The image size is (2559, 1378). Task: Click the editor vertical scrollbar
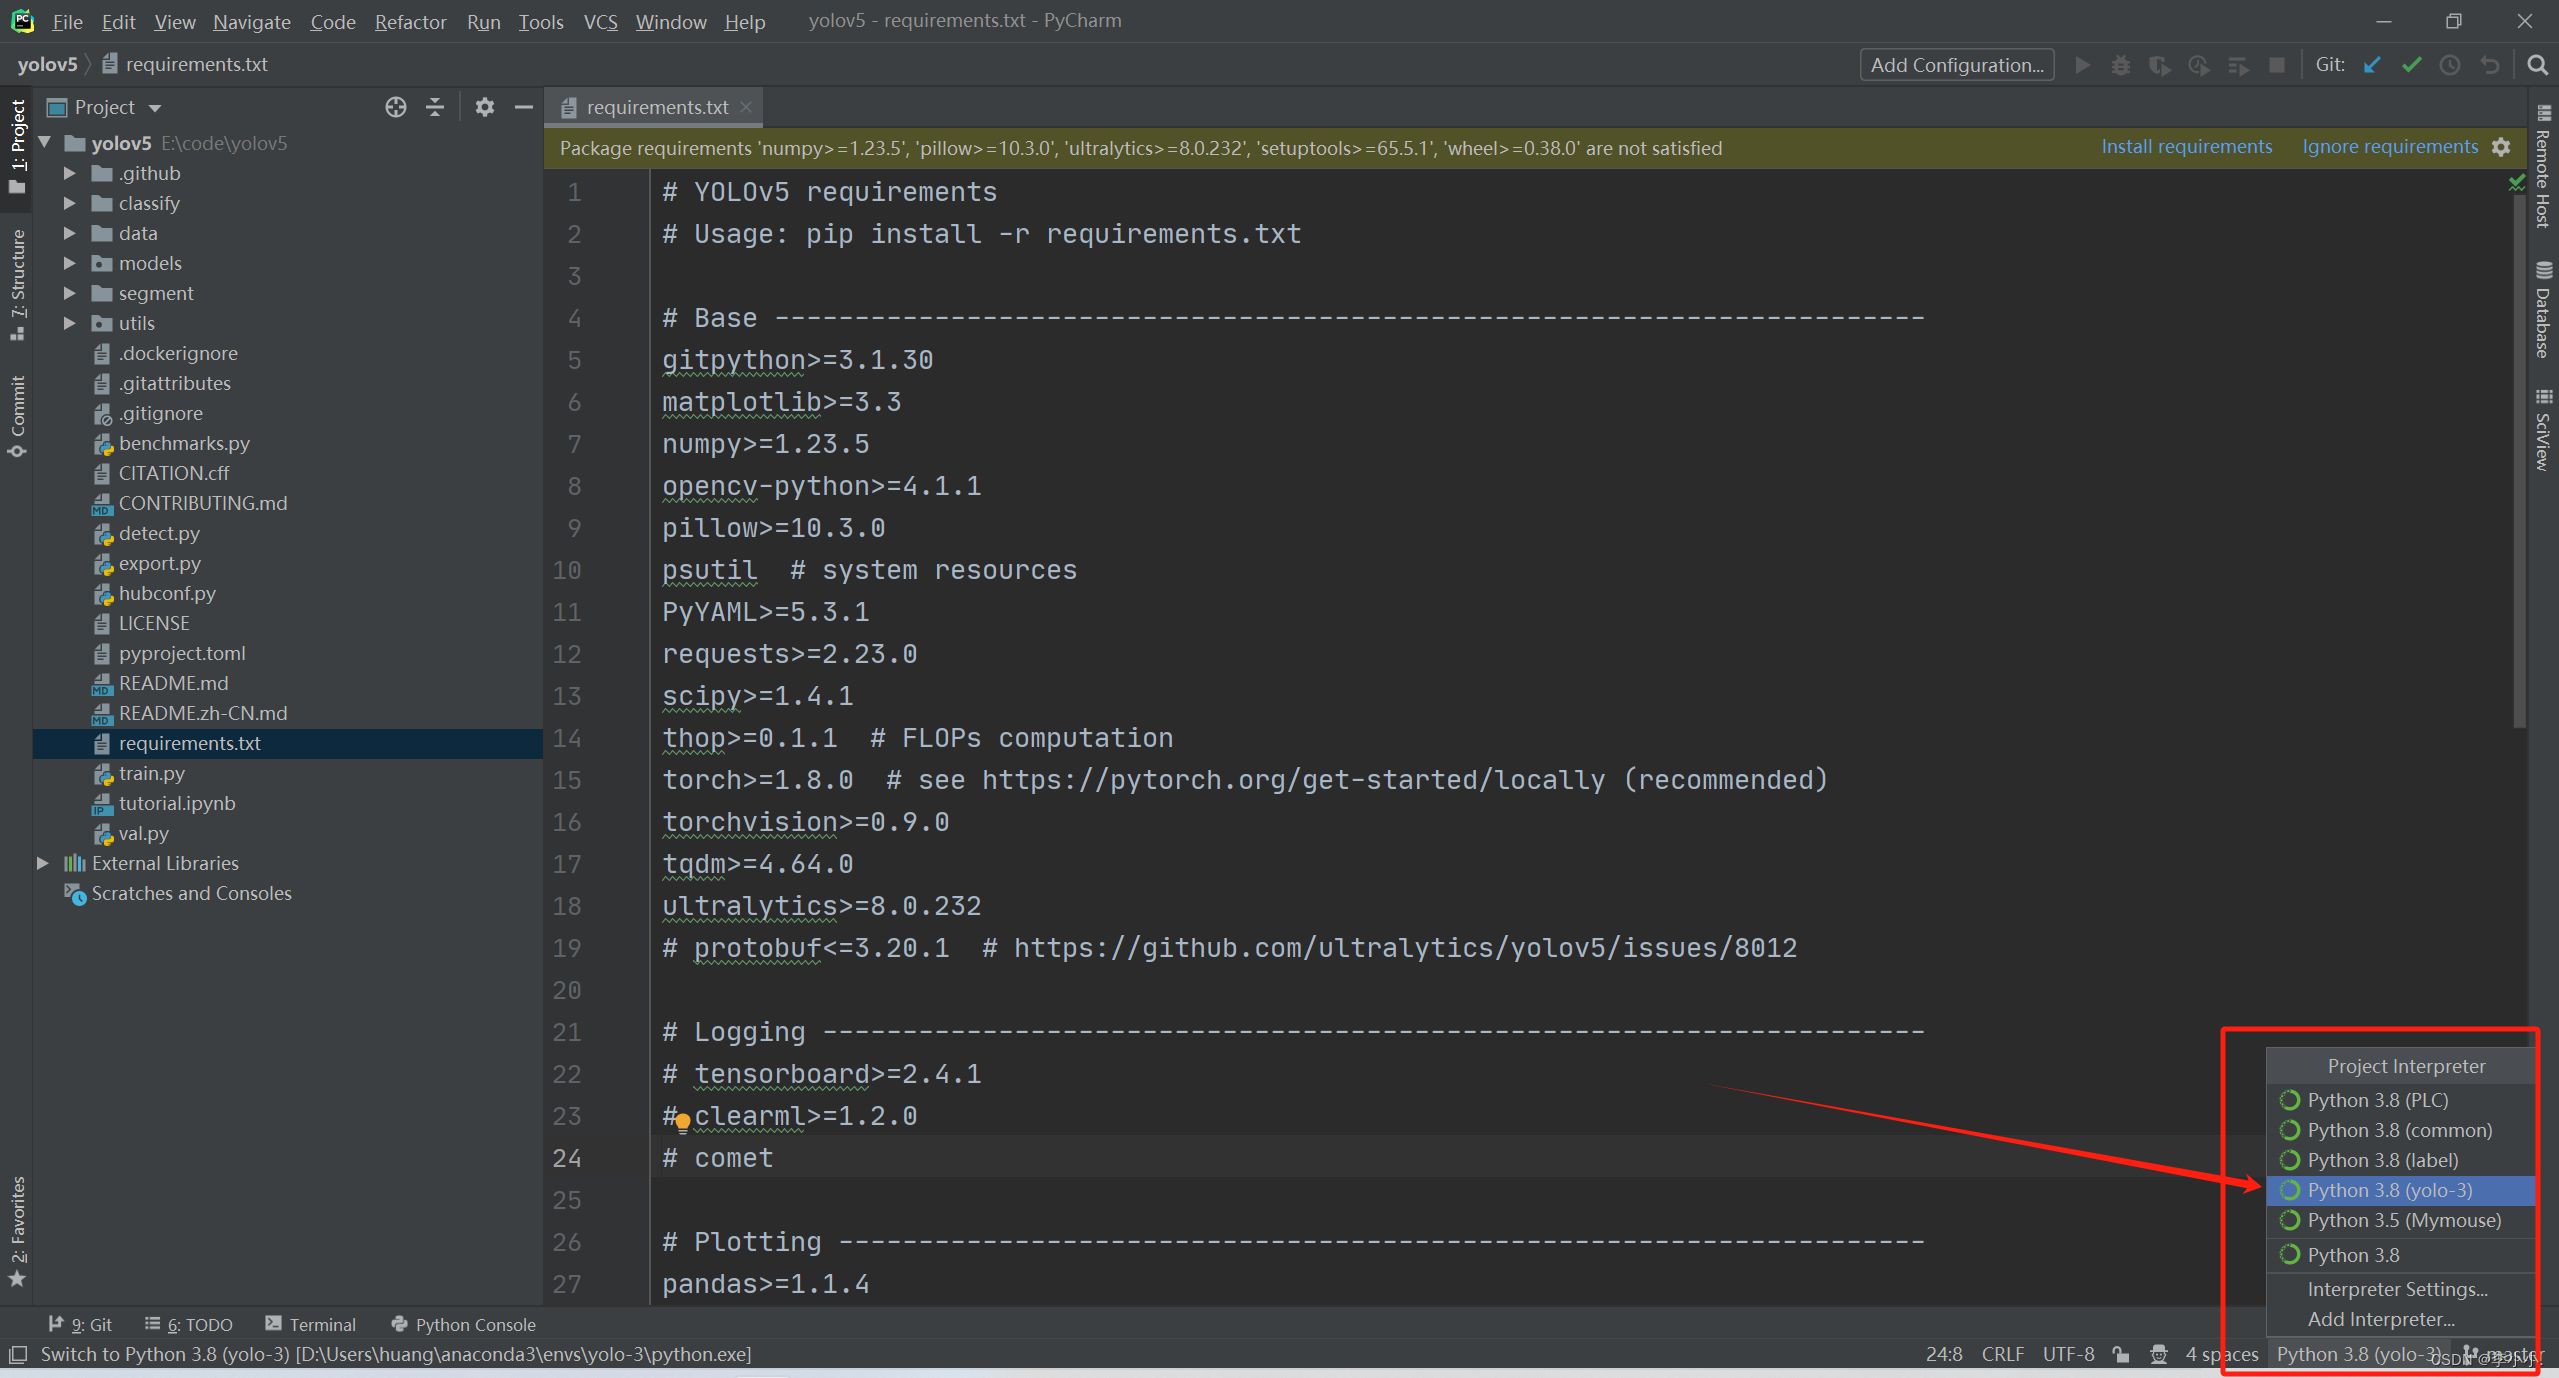coord(2518,460)
